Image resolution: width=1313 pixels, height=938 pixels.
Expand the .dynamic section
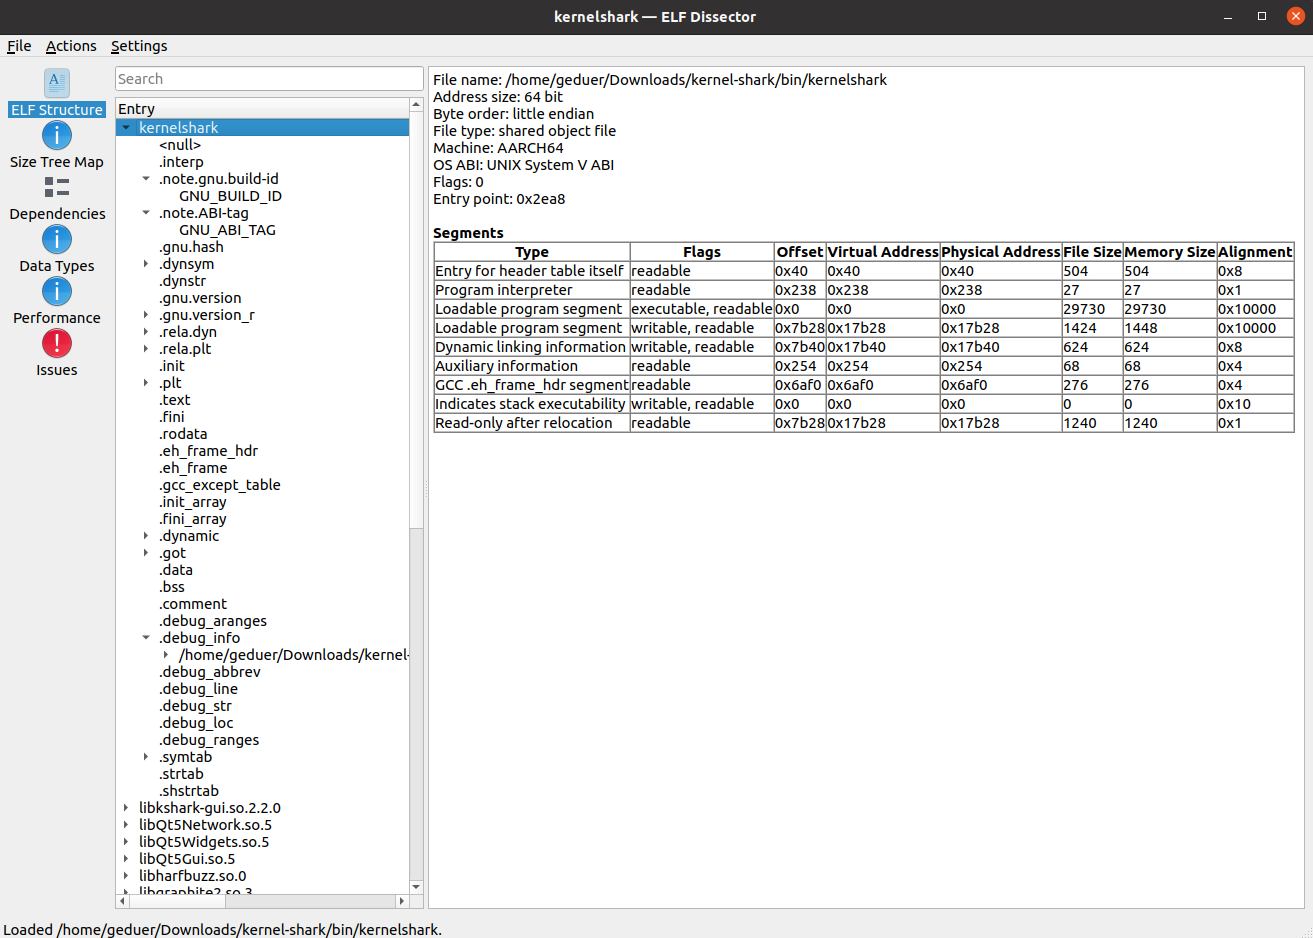pyautogui.click(x=146, y=536)
